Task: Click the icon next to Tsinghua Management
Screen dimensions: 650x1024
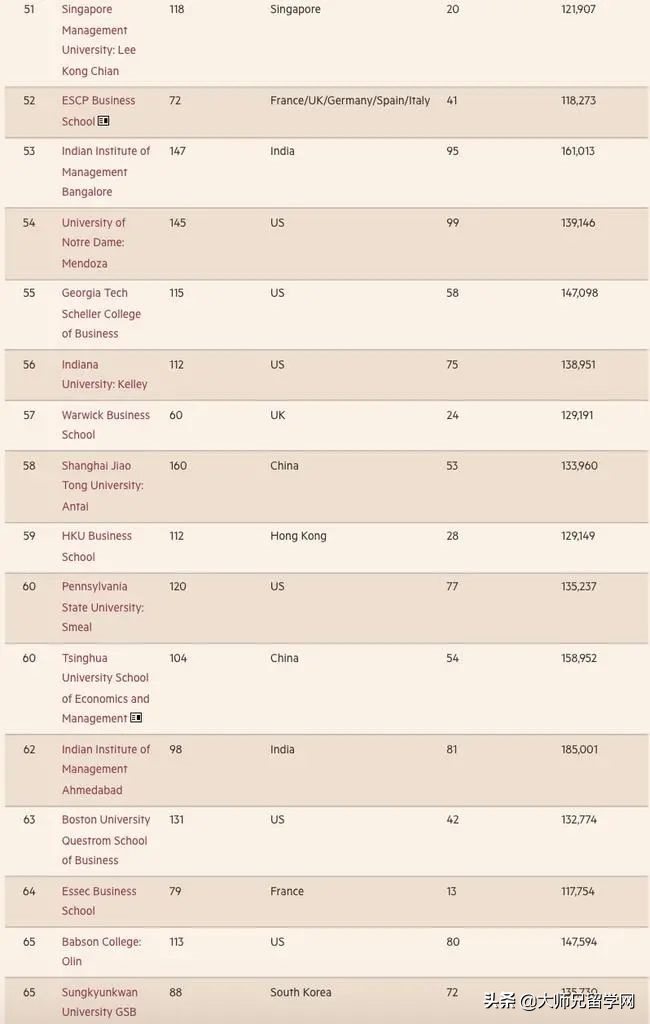Action: click(136, 718)
